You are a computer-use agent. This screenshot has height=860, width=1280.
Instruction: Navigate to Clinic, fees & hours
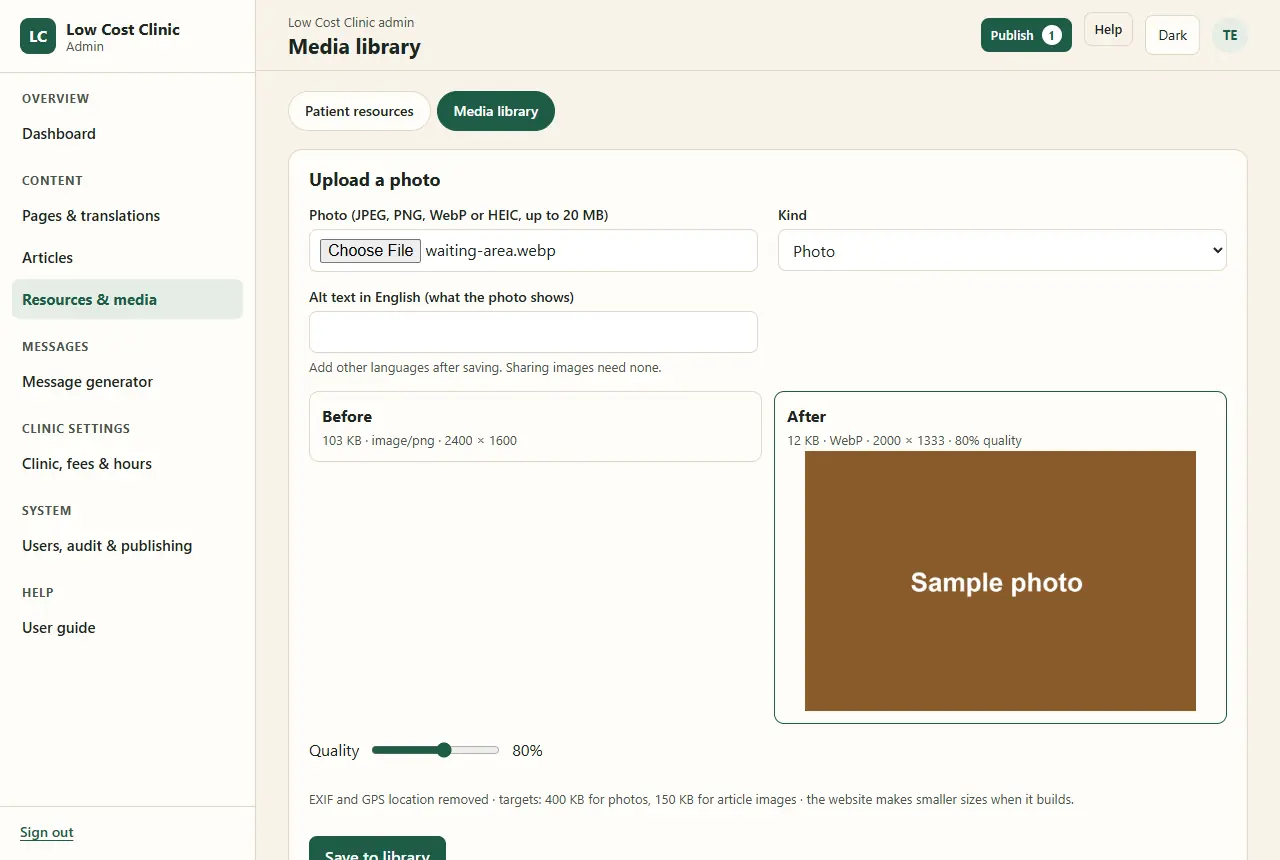click(128, 464)
